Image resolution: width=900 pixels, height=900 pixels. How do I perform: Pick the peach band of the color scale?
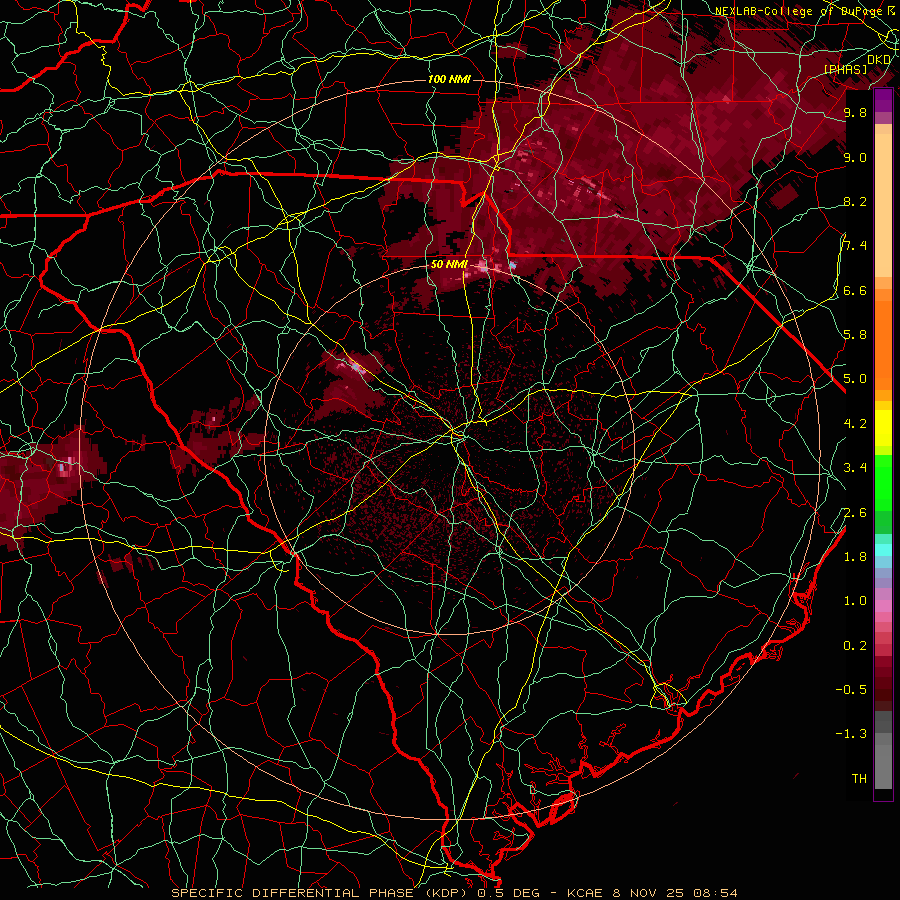(x=883, y=205)
